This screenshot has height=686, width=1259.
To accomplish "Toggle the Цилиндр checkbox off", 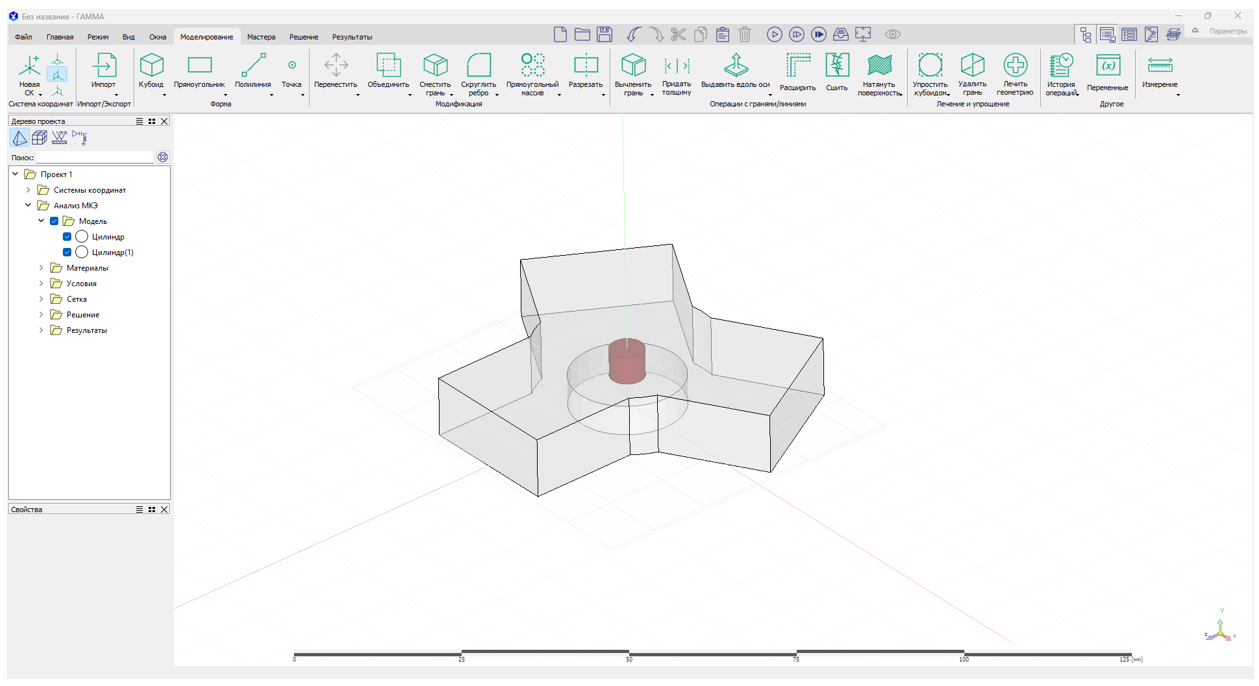I will [67, 237].
